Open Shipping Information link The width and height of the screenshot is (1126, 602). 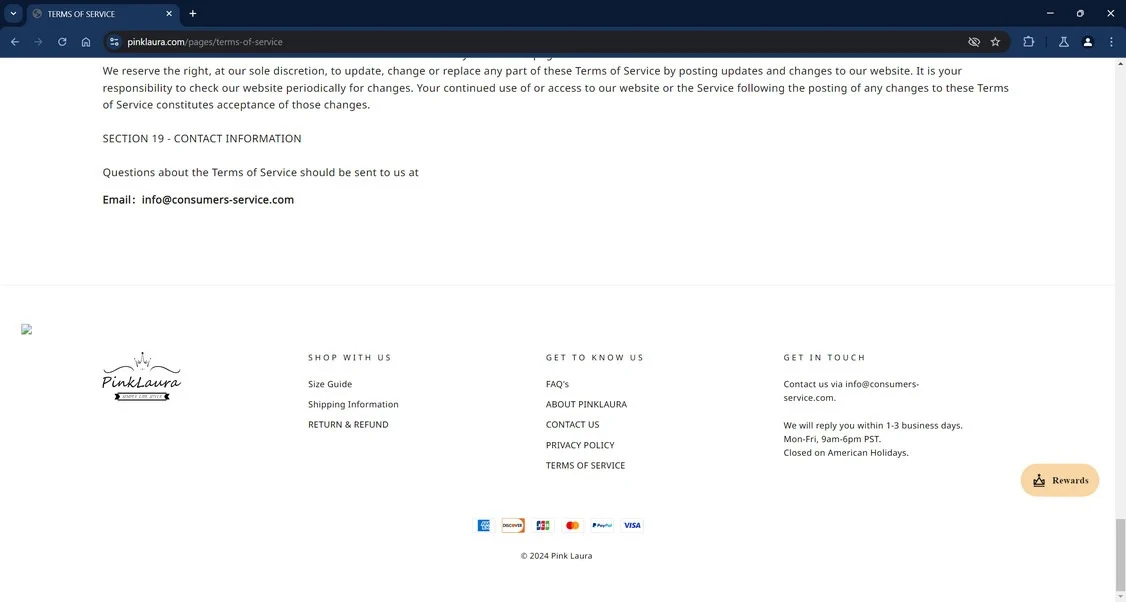tap(353, 404)
